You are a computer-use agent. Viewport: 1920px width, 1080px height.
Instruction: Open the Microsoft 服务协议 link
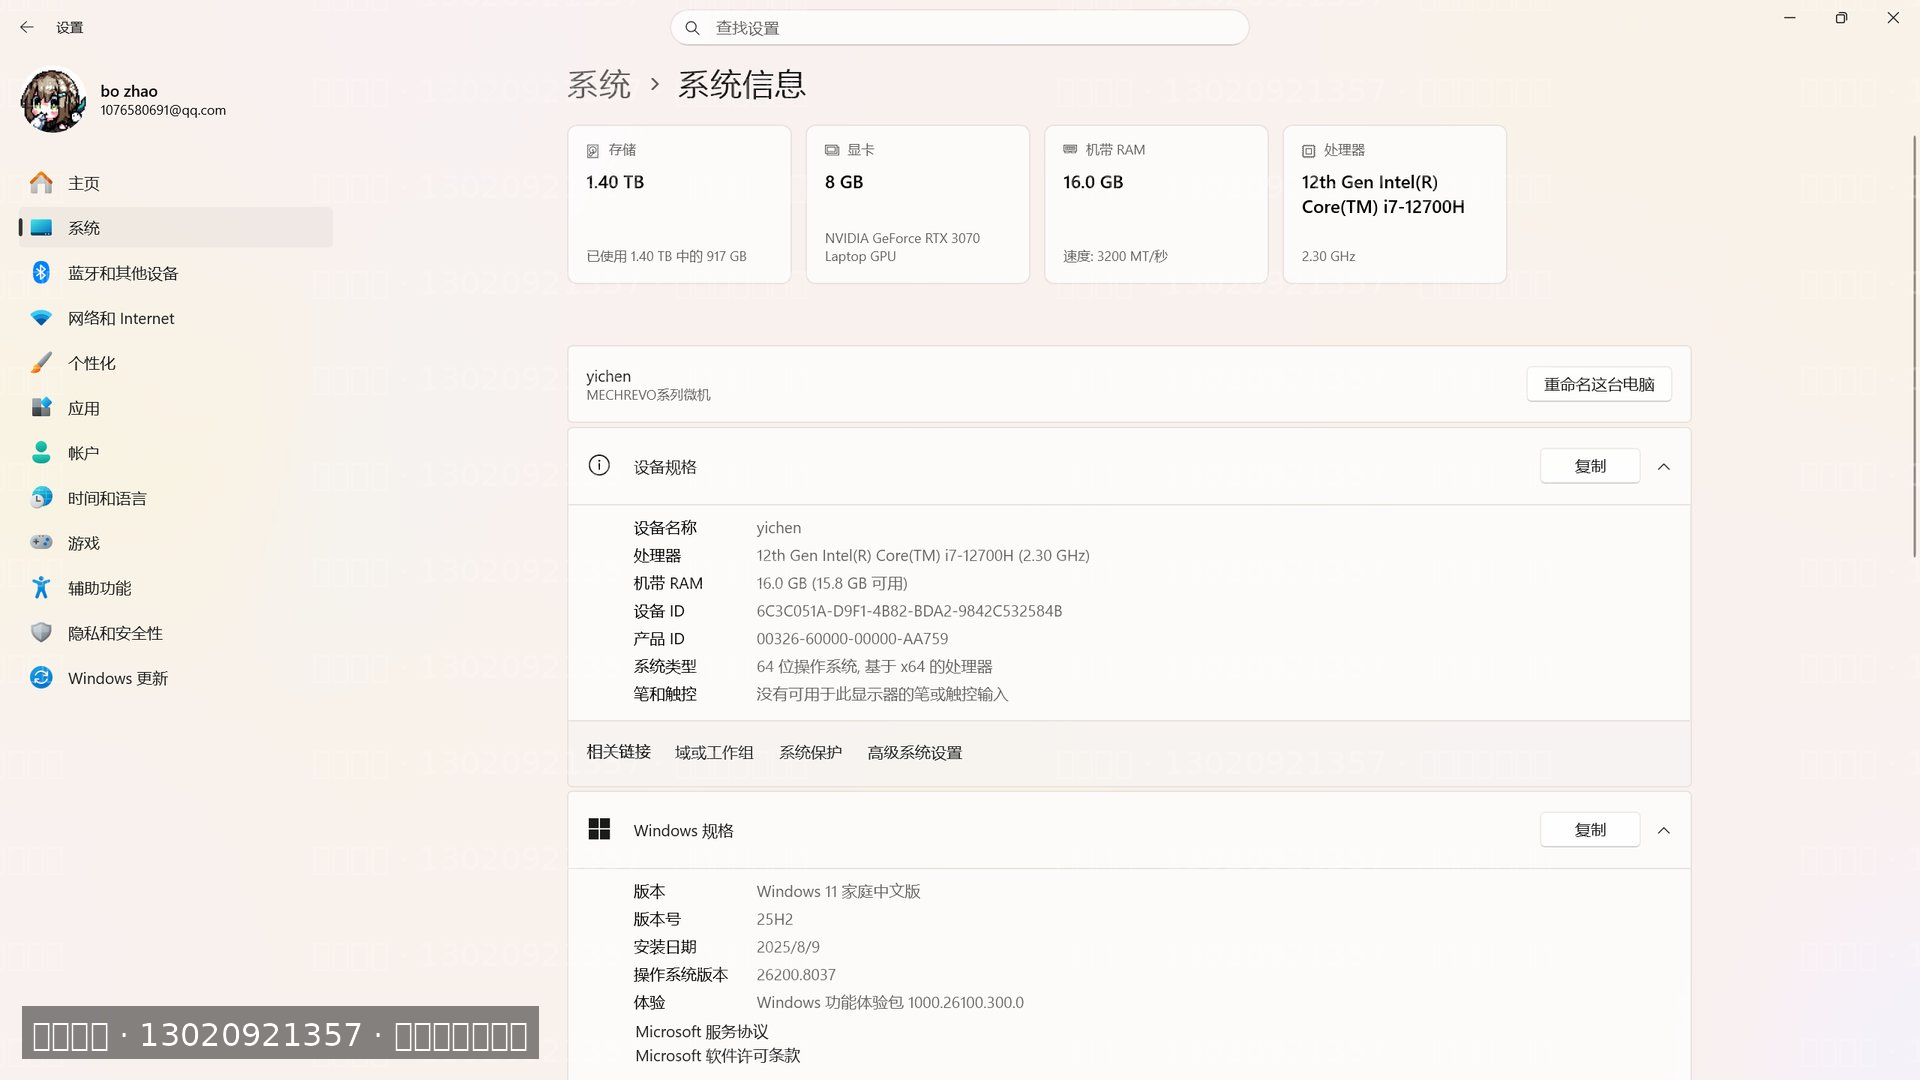[x=701, y=1032]
